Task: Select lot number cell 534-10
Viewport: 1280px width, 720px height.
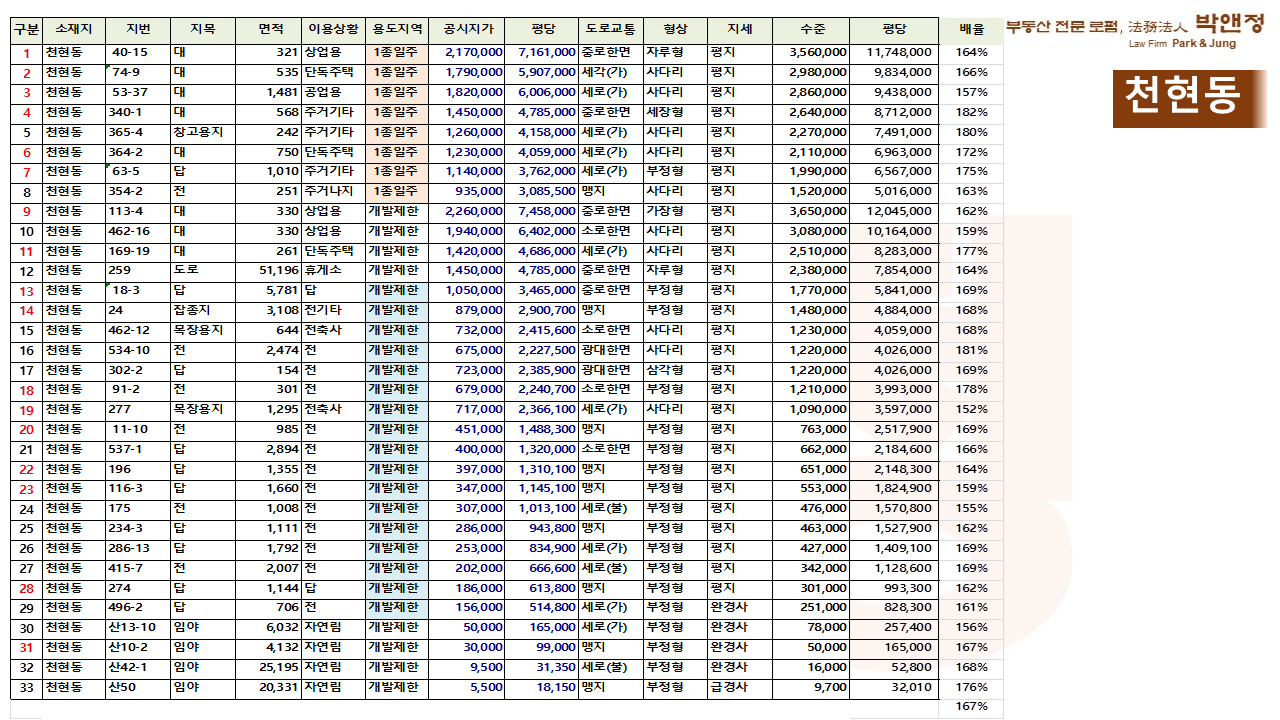Action: coord(138,350)
